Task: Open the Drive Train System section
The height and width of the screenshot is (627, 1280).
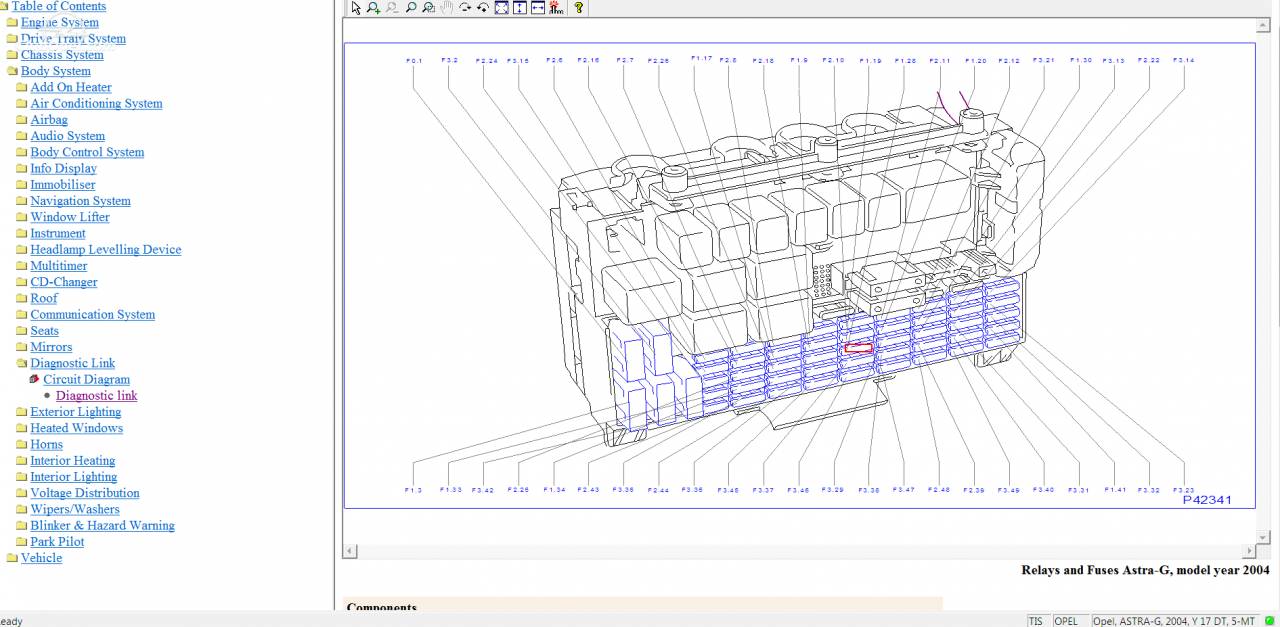Action: [73, 39]
